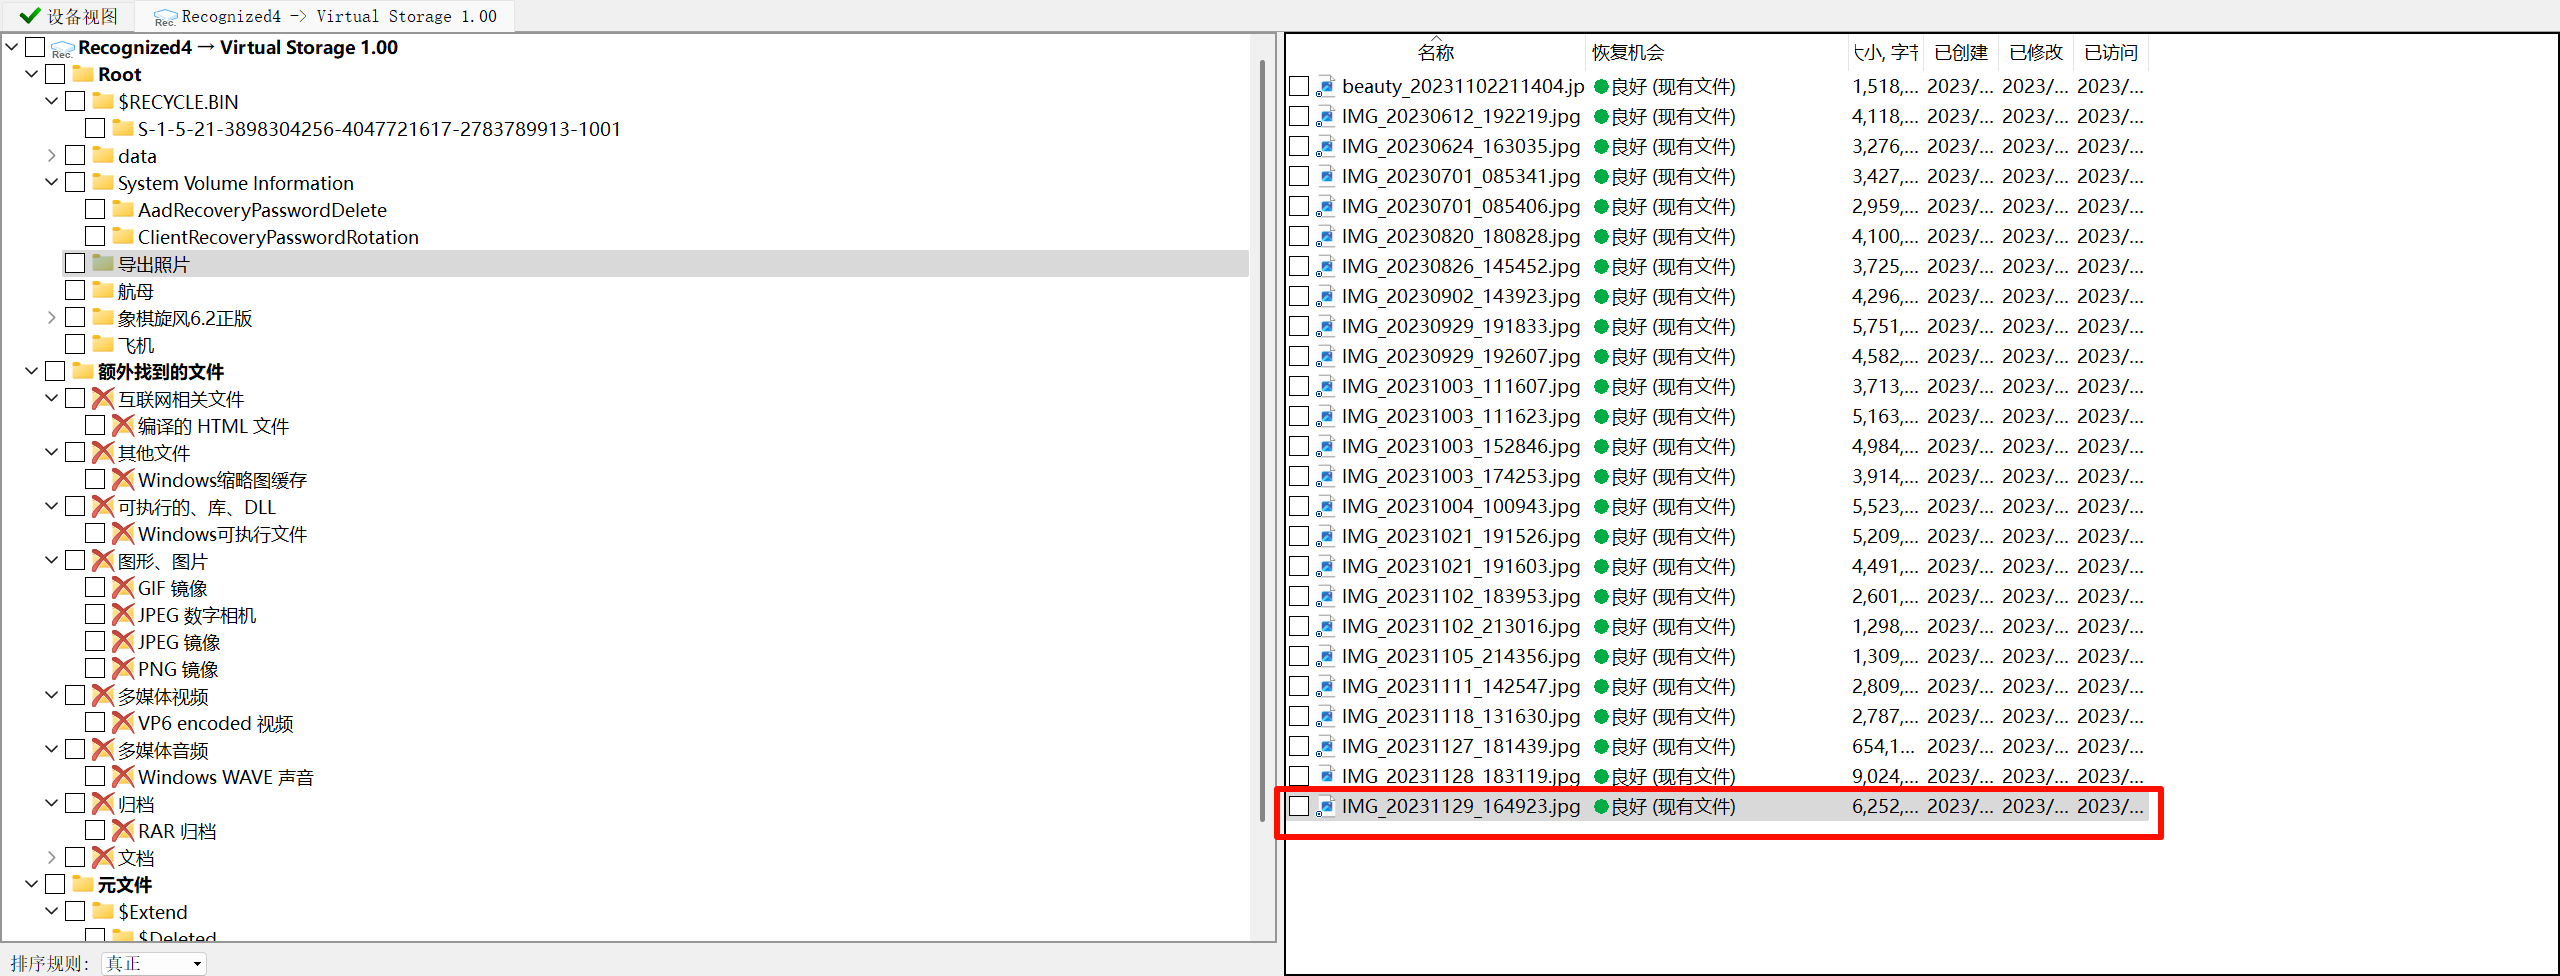
Task: Collapse the Recognized4 storage node
Action: click(12, 47)
